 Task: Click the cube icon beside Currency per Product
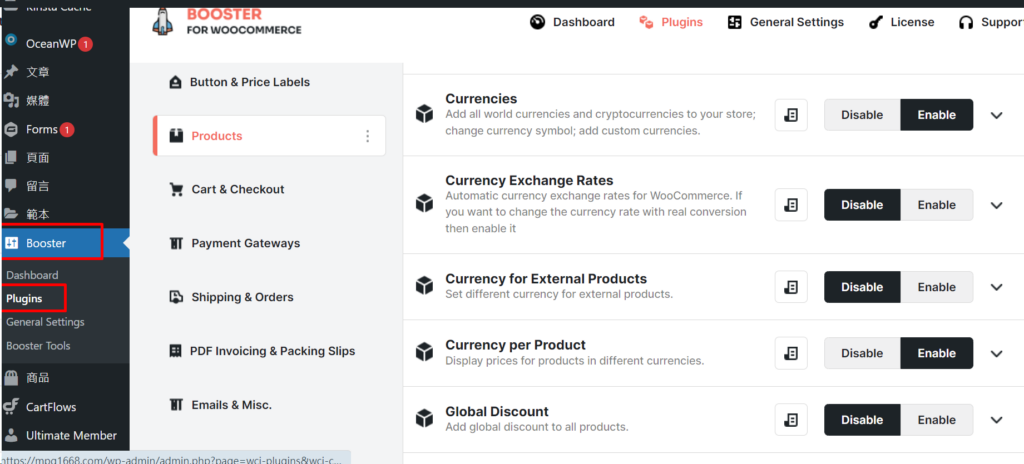[x=424, y=353]
